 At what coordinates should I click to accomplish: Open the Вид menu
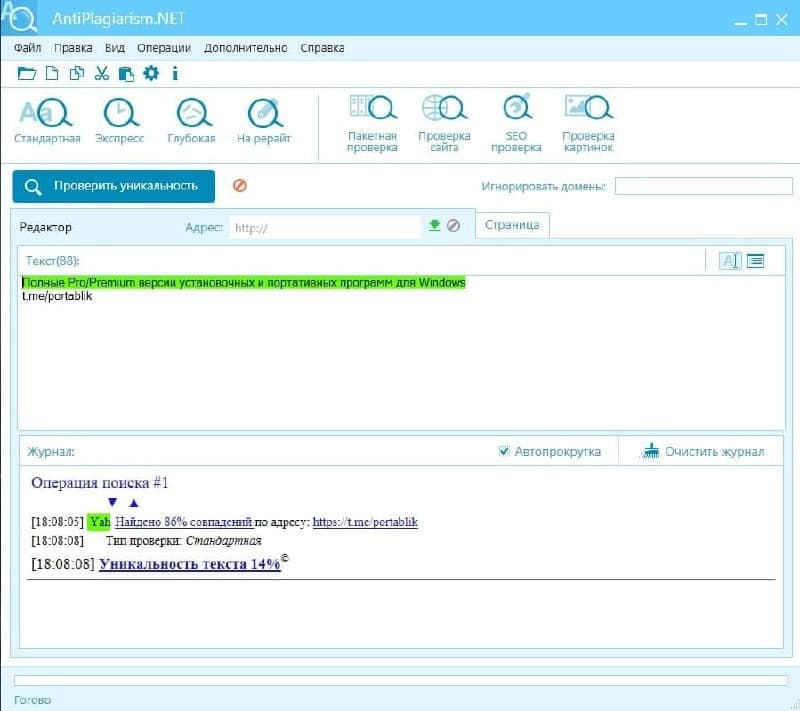point(115,48)
